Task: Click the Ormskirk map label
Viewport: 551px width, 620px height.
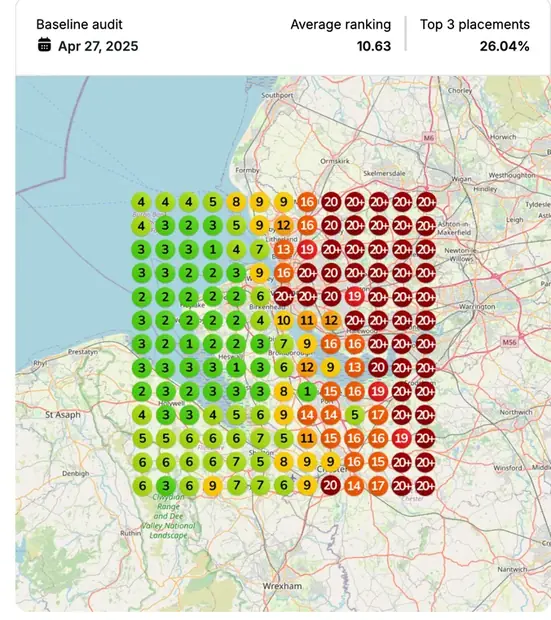Action: click(335, 161)
